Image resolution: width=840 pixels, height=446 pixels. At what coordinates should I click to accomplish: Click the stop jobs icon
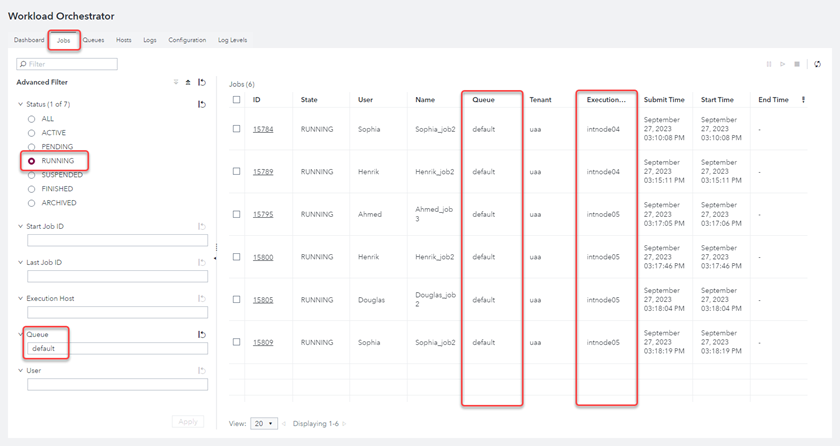tap(797, 64)
